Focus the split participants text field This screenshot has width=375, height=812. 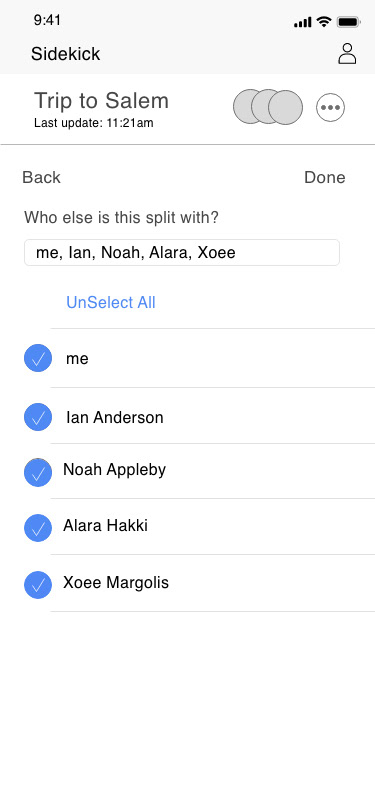[x=182, y=253]
